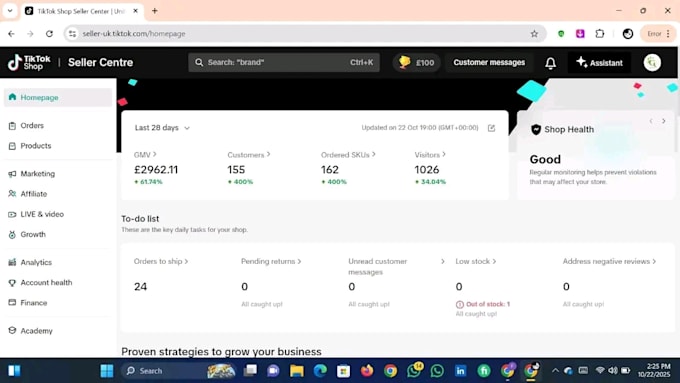
Task: Click the £2962.11 GMV value
Action: click(x=156, y=170)
